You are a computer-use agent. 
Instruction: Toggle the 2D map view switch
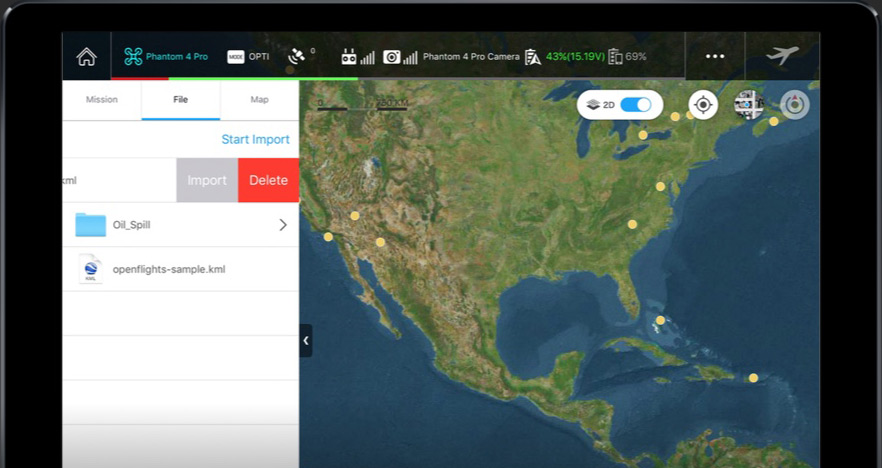click(x=636, y=105)
